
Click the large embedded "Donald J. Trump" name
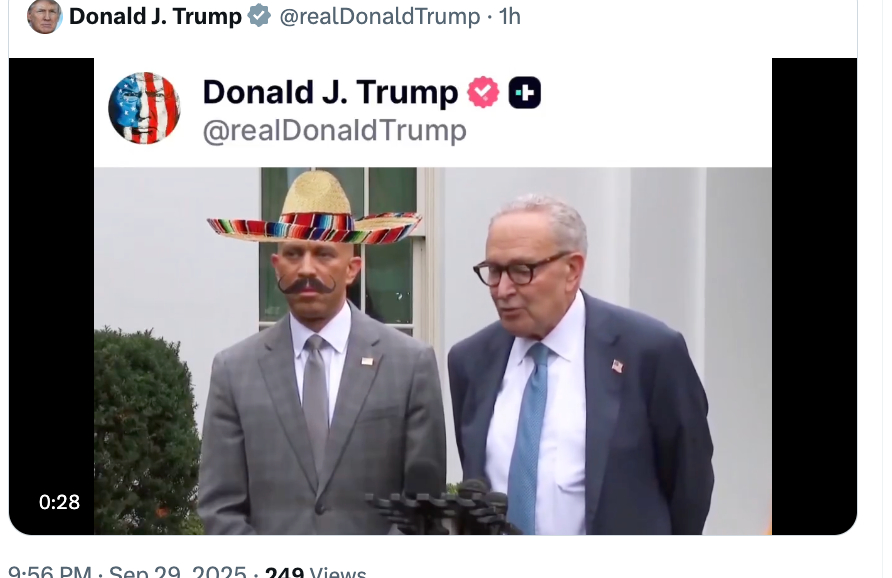point(330,93)
